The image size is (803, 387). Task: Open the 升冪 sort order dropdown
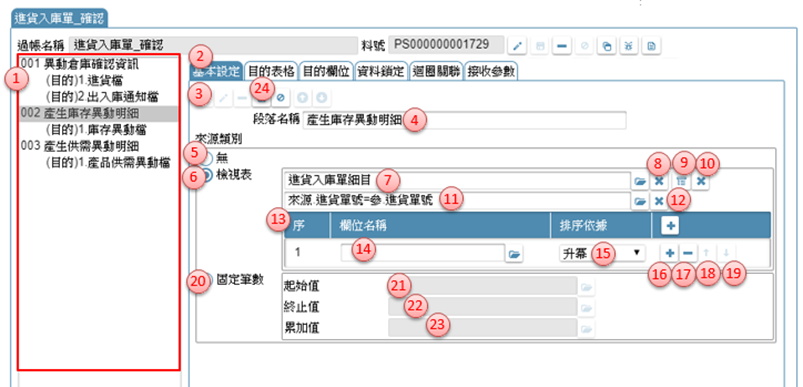[x=601, y=253]
